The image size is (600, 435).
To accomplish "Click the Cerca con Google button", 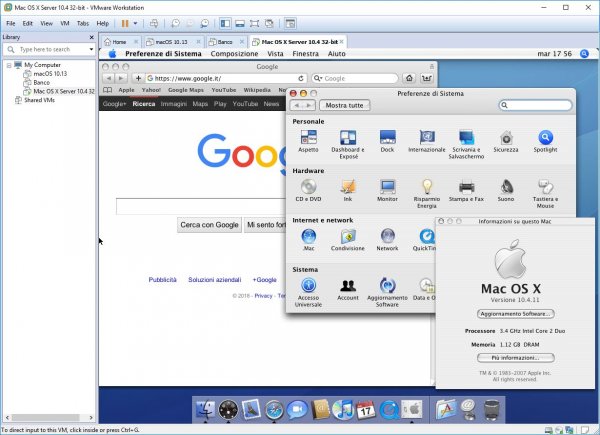I will click(x=209, y=225).
